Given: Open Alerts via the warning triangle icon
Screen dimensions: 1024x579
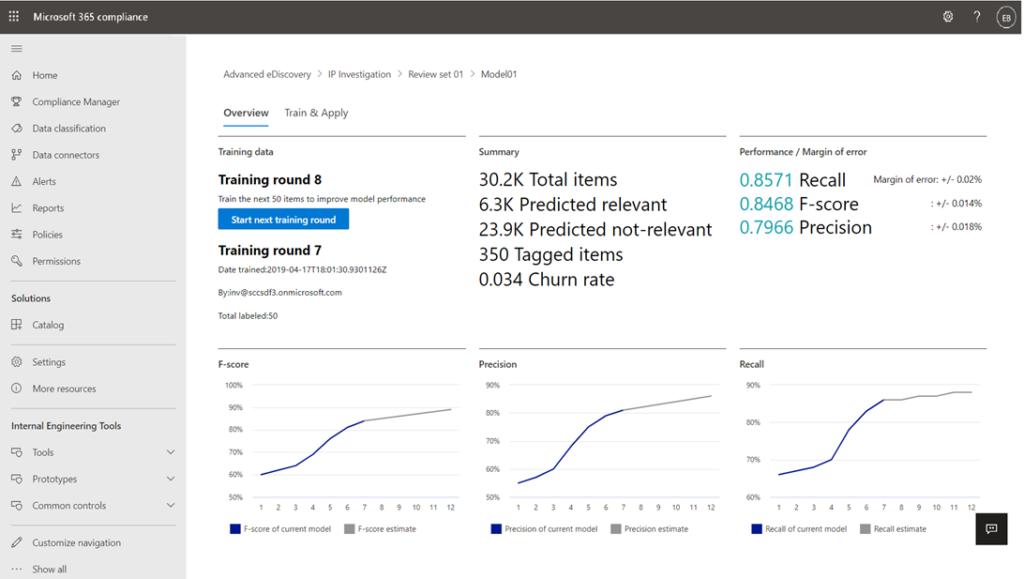Looking at the screenshot, I should (x=16, y=182).
